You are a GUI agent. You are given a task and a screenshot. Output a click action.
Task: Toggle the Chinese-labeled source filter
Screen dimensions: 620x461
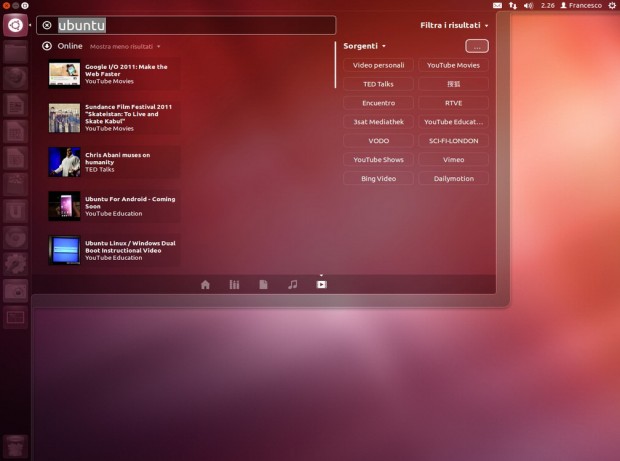tap(453, 84)
